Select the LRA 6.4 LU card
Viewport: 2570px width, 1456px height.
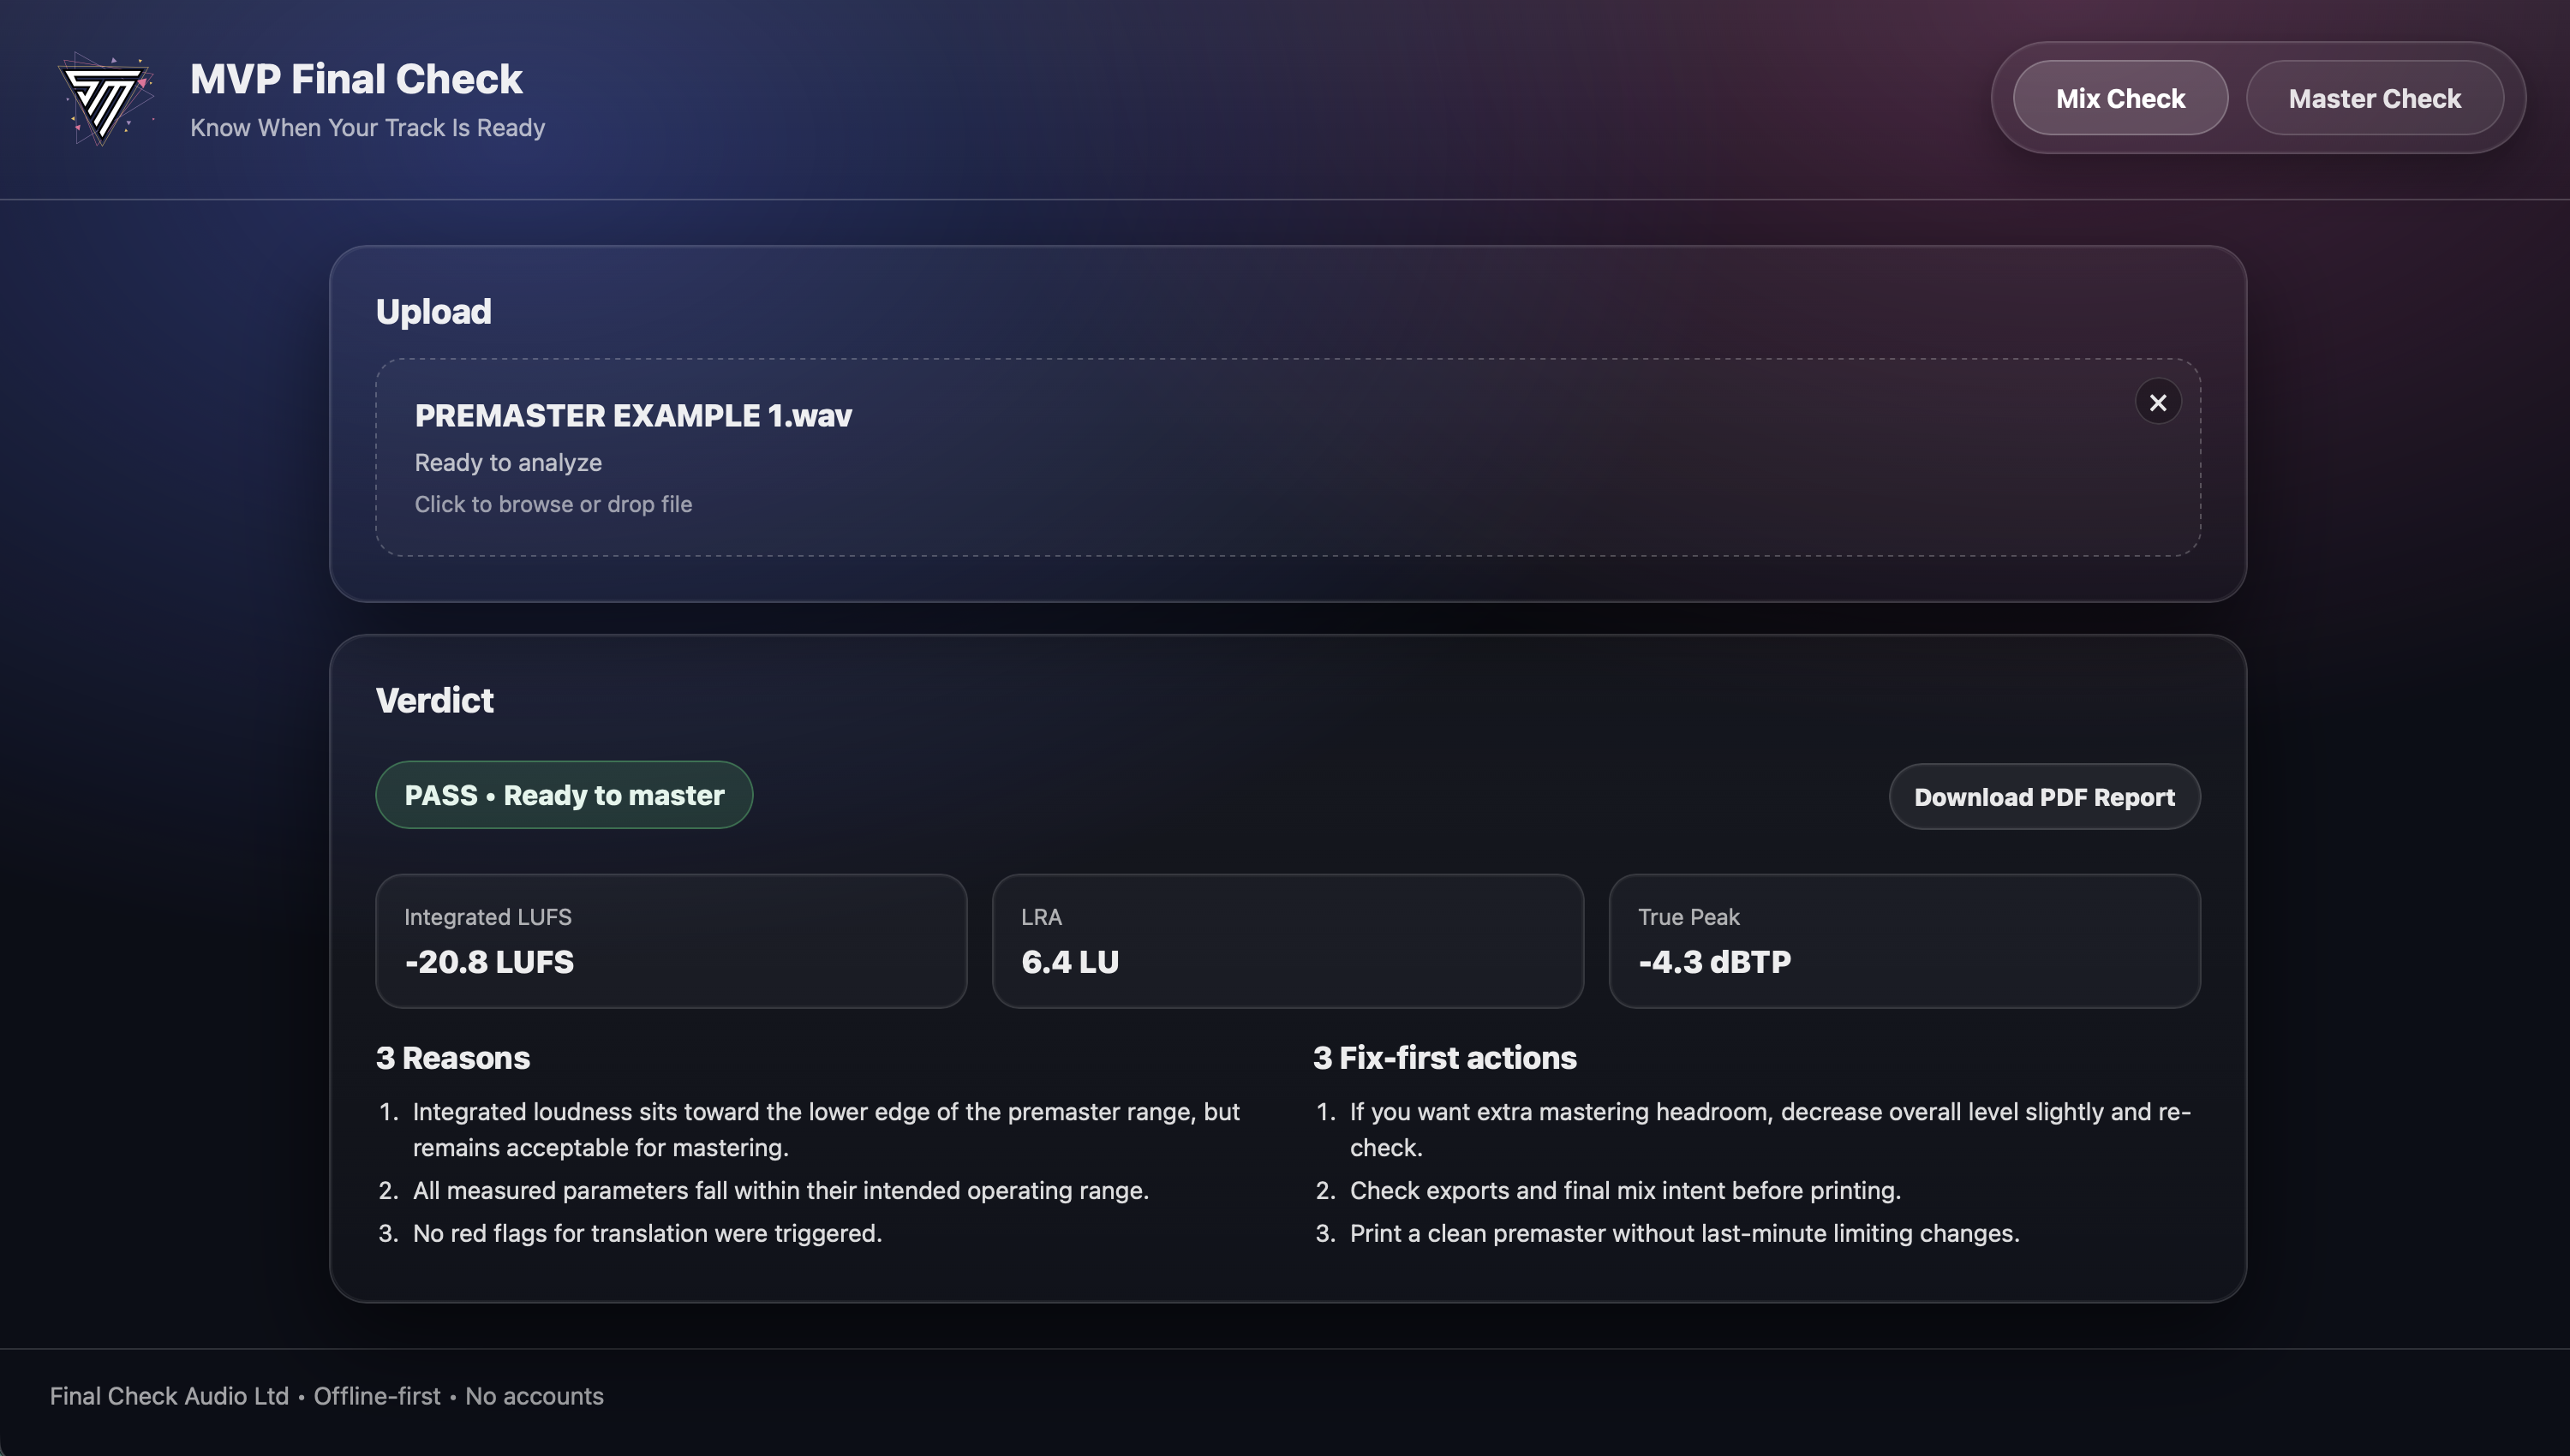click(1287, 941)
